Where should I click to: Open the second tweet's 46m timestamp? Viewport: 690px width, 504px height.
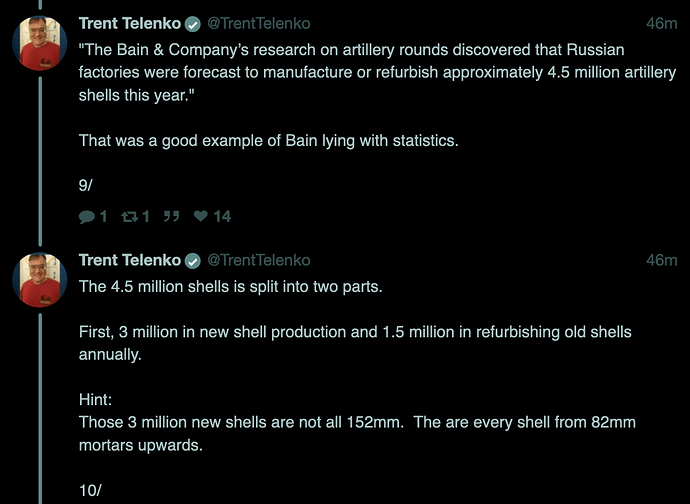pyautogui.click(x=661, y=261)
